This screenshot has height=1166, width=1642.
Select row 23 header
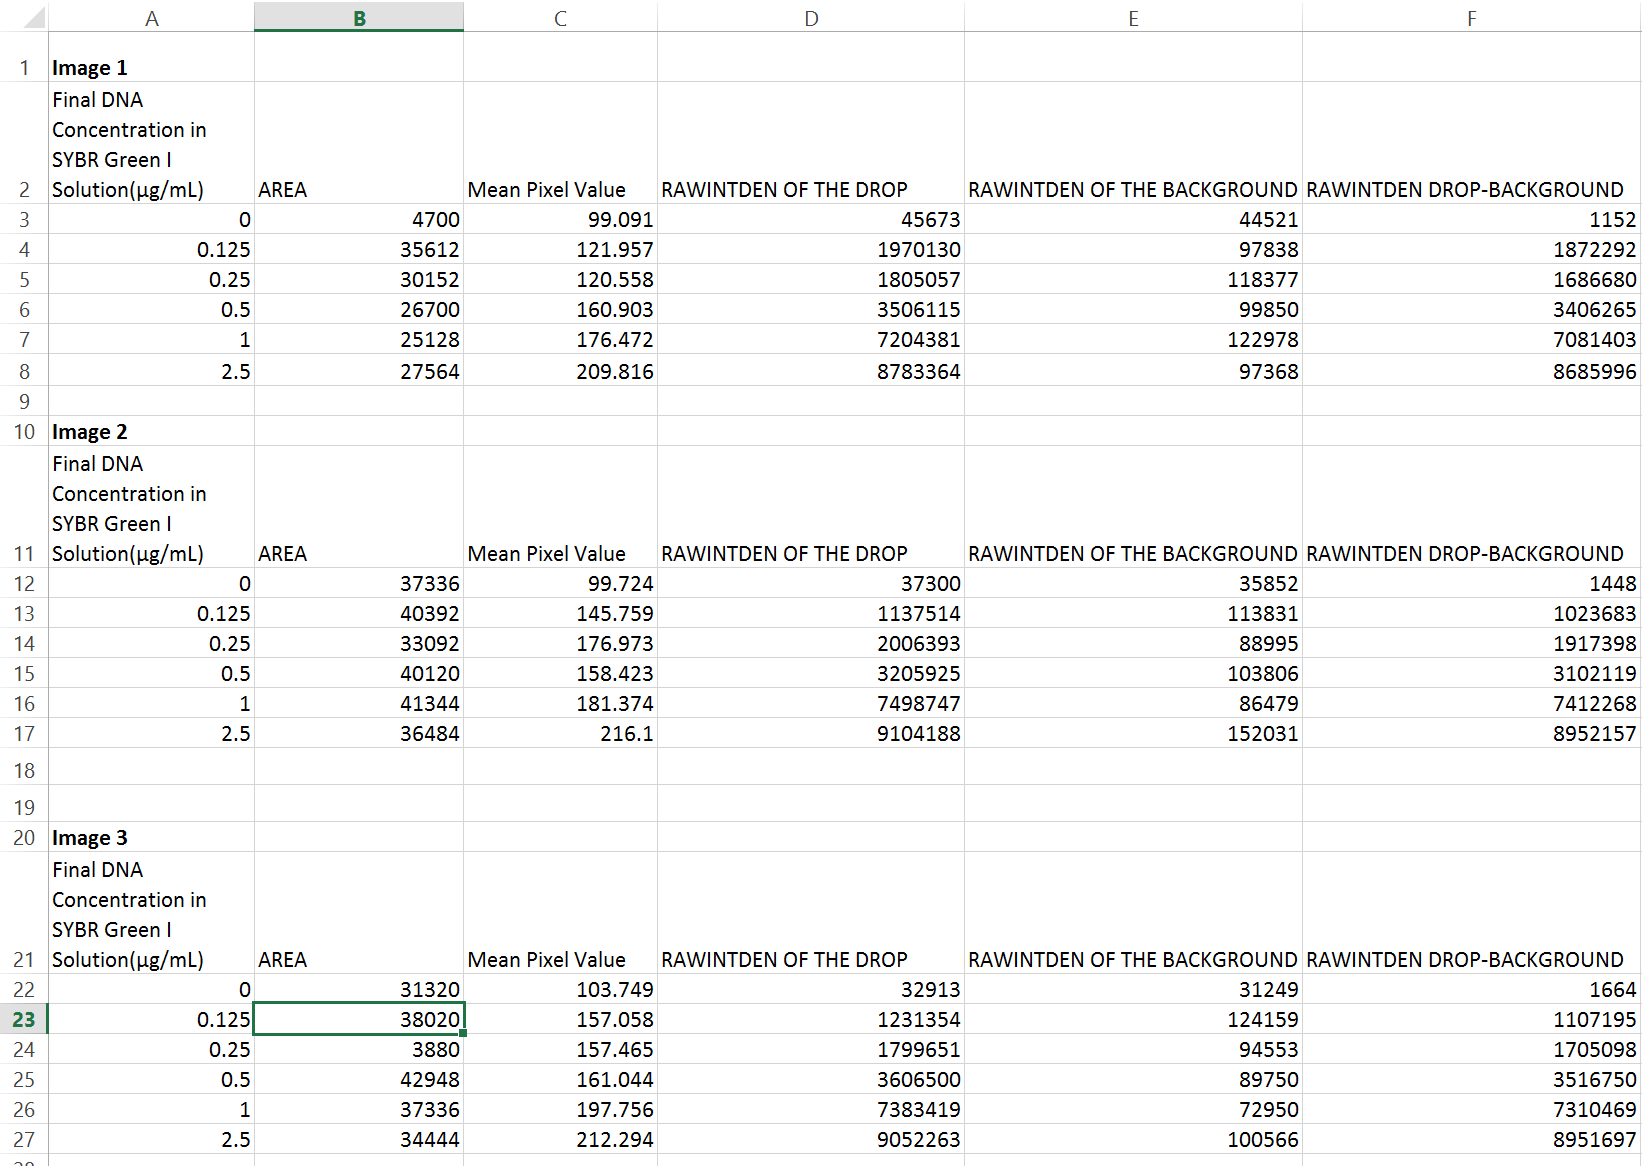point(24,1019)
